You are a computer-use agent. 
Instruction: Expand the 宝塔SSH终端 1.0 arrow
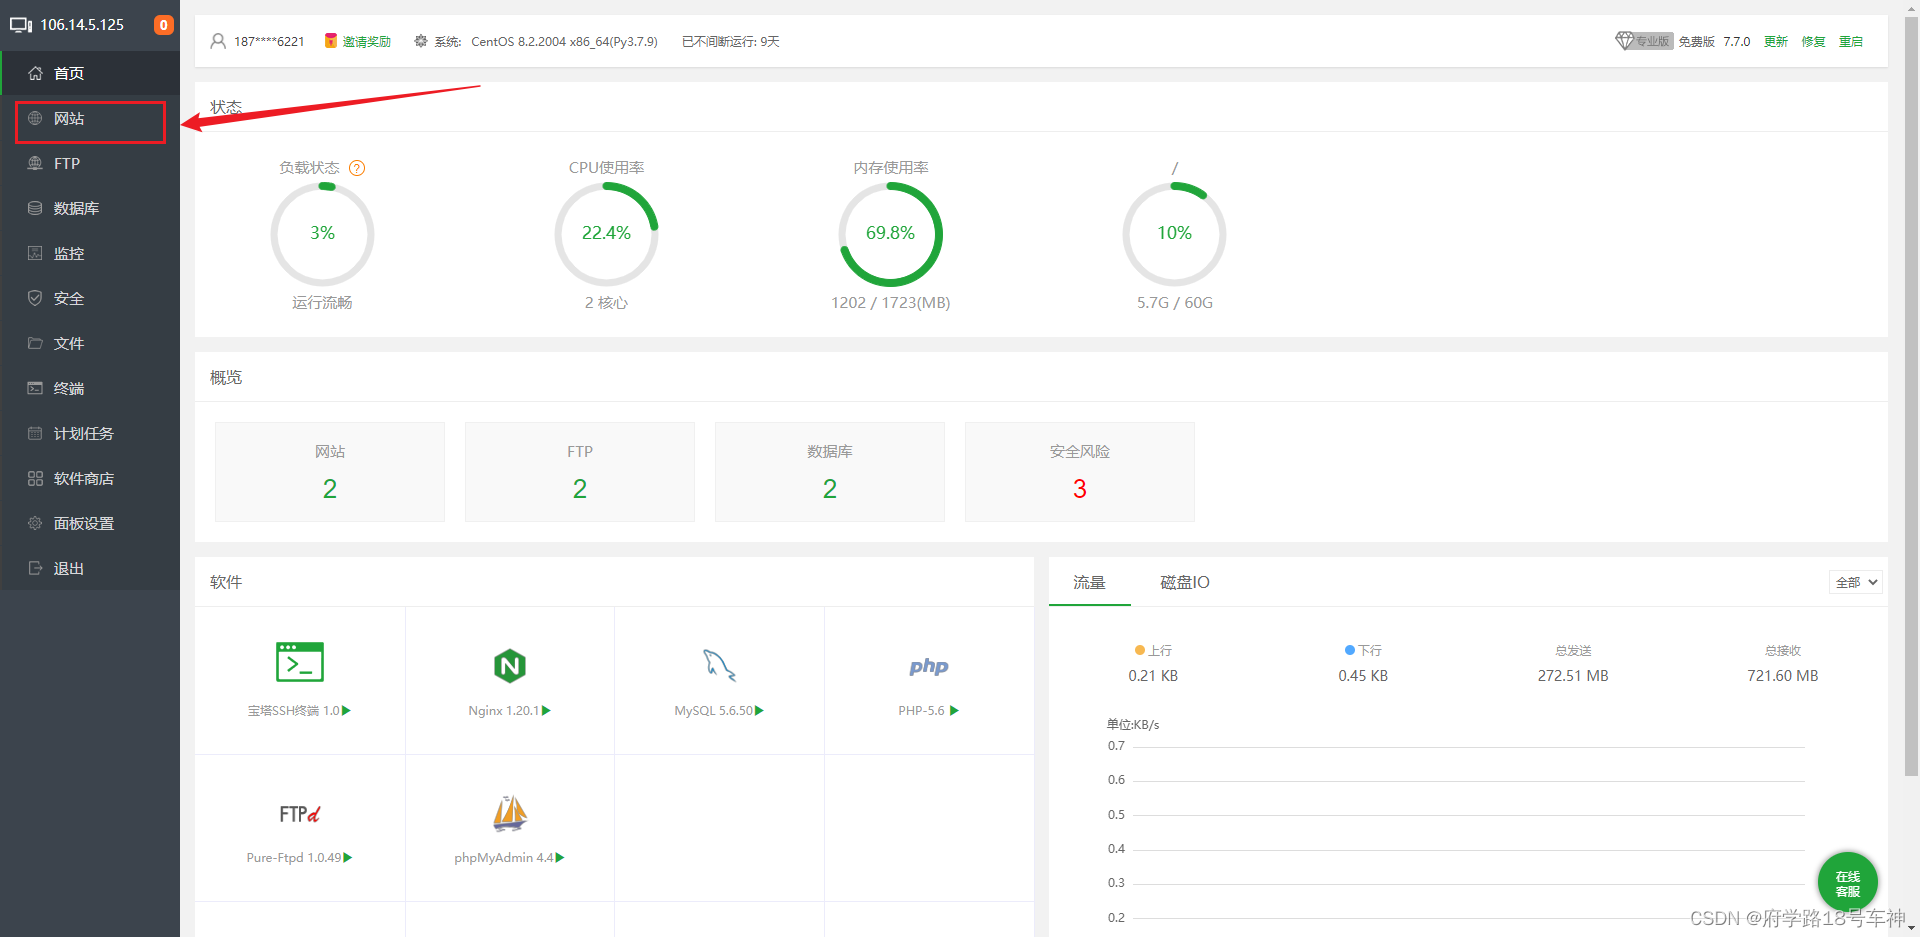tap(346, 710)
